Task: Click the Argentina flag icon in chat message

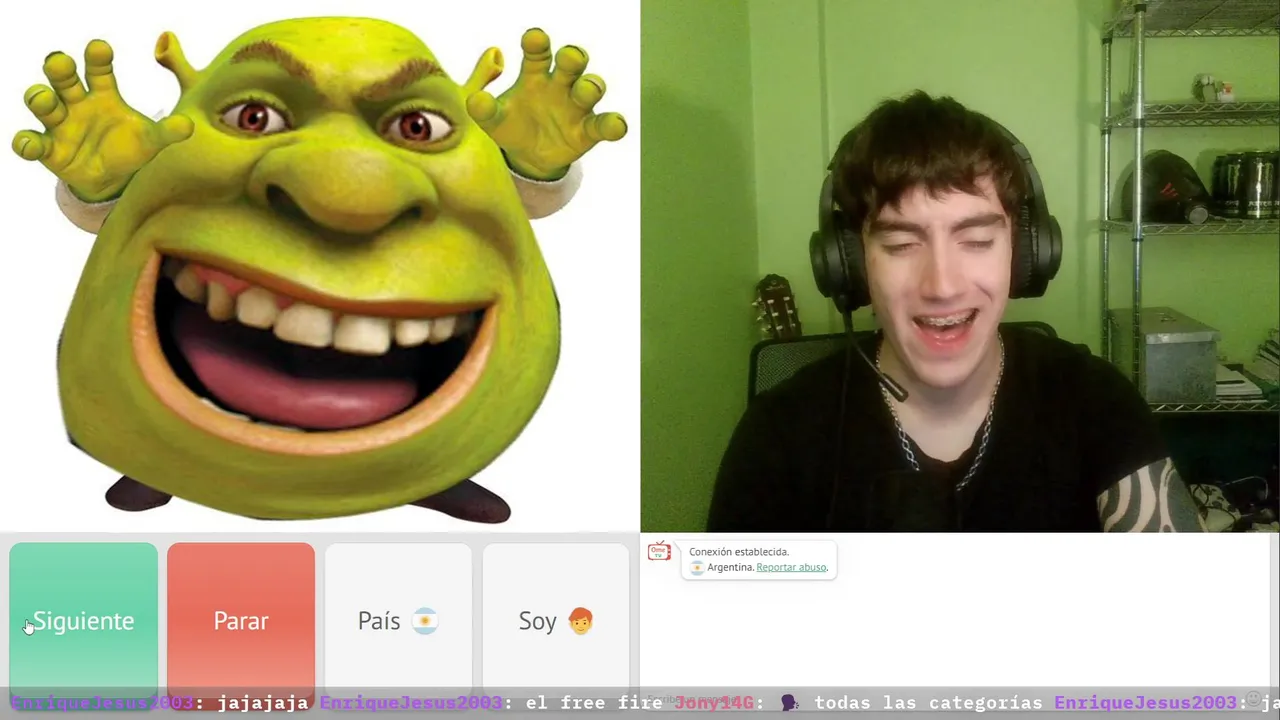Action: 697,567
